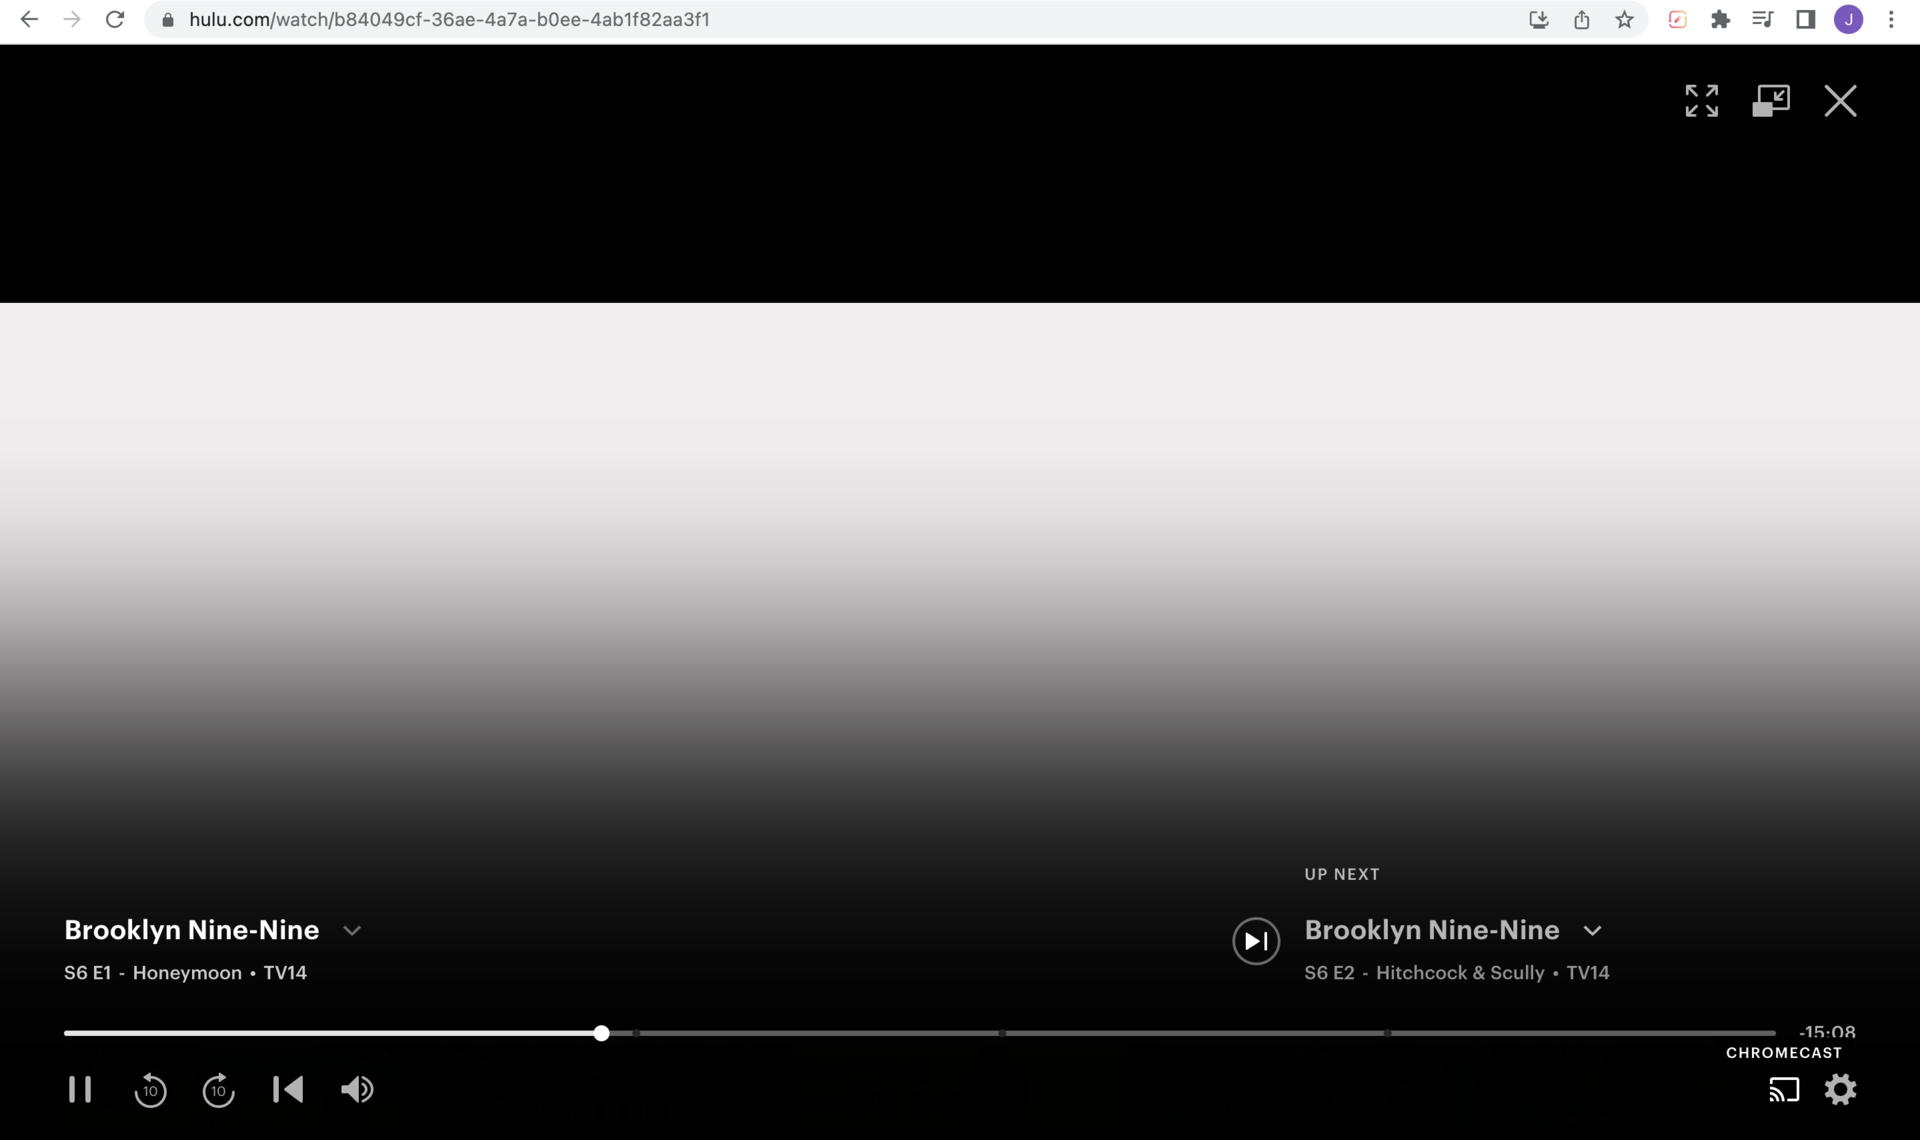The image size is (1920, 1140).
Task: Open player settings gear
Action: (x=1840, y=1089)
